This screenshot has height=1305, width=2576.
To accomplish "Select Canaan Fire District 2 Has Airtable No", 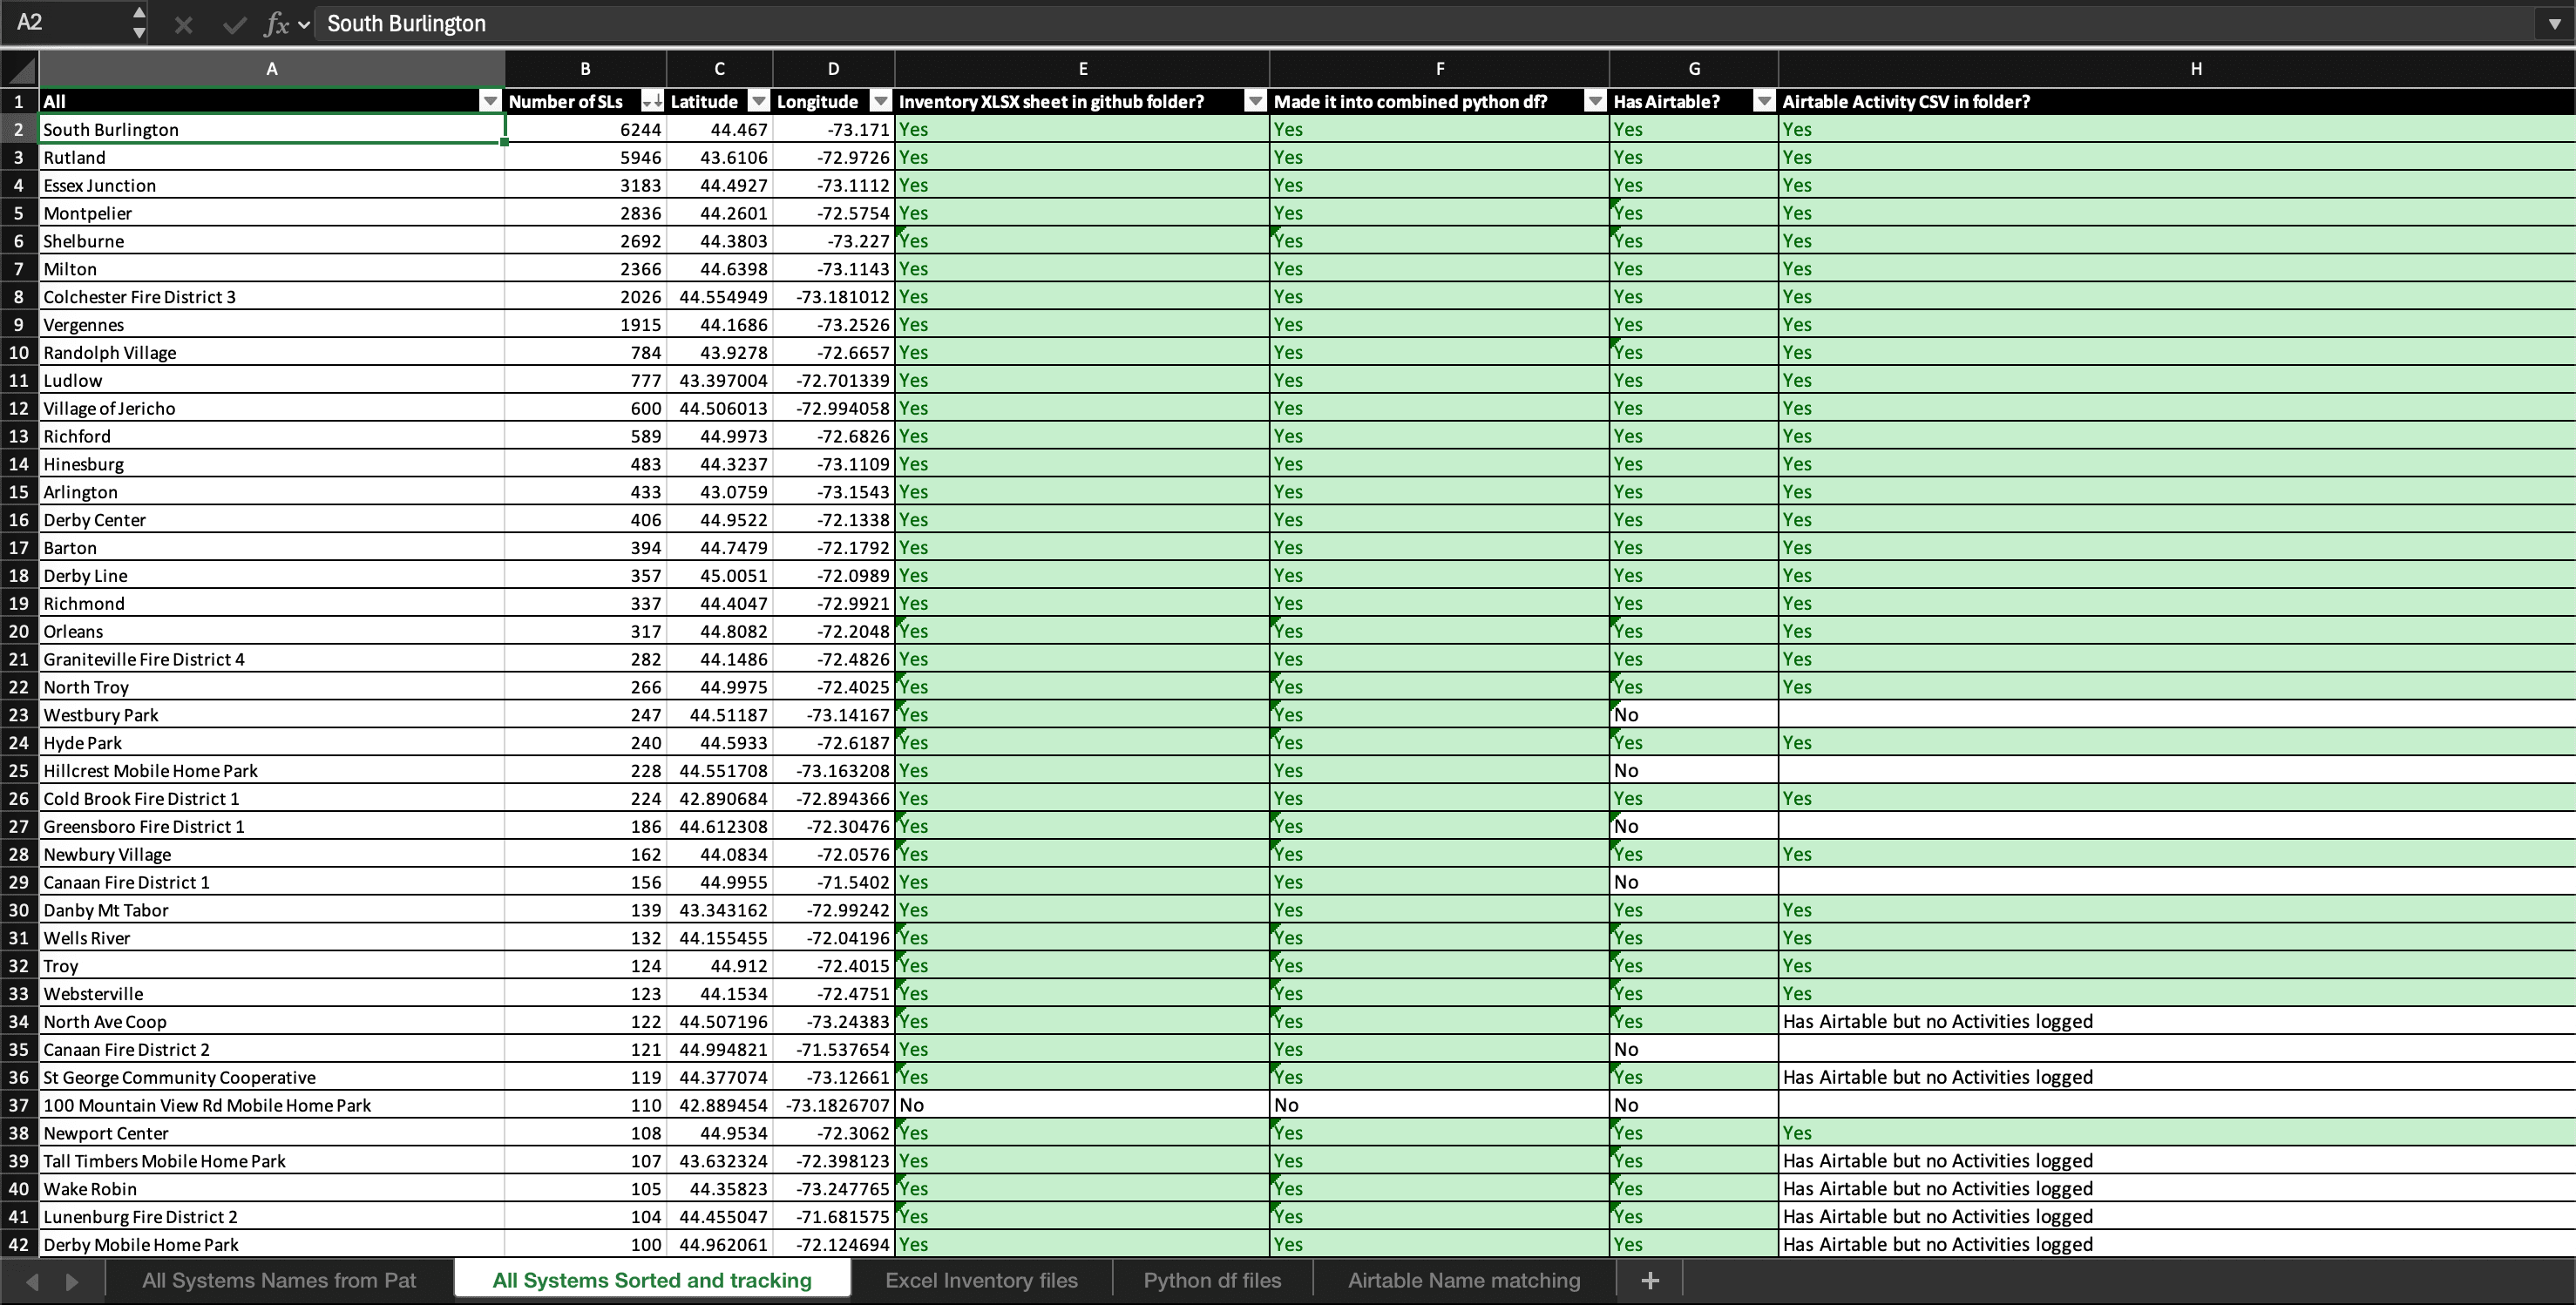I will coord(1693,1049).
